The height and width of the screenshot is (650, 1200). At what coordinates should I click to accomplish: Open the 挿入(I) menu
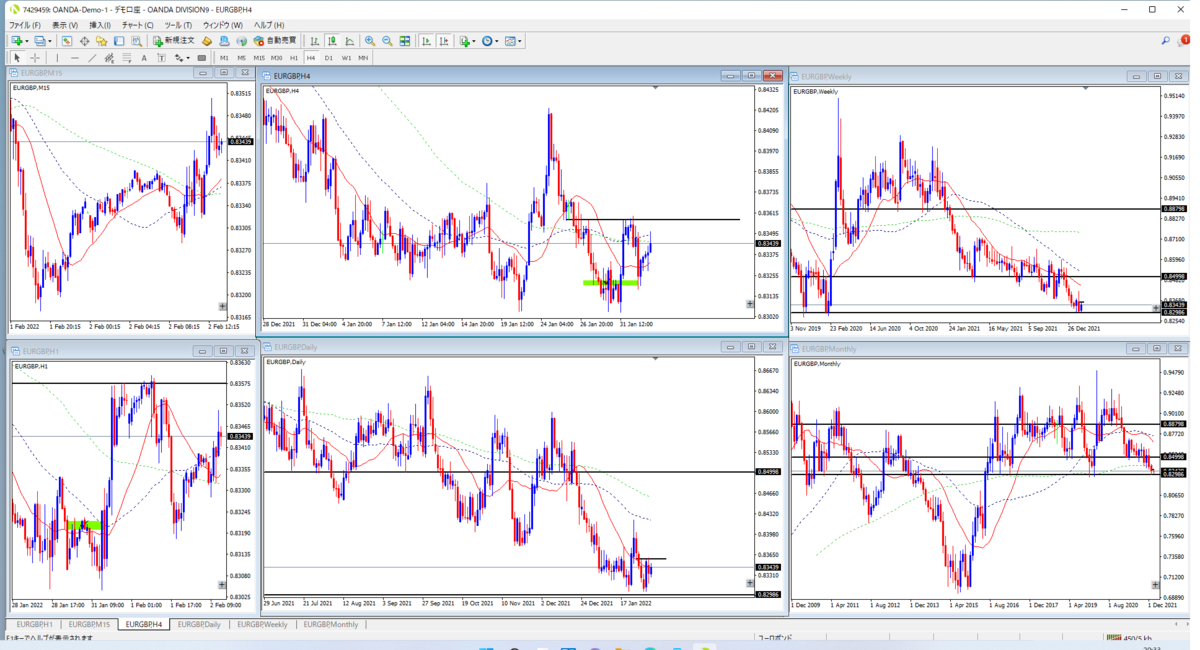[x=100, y=25]
